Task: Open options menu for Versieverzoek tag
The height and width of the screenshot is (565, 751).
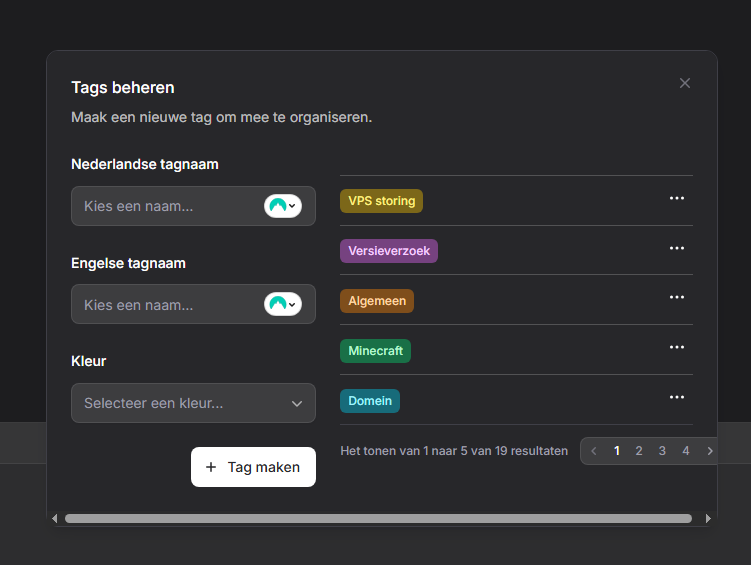Action: click(x=677, y=248)
